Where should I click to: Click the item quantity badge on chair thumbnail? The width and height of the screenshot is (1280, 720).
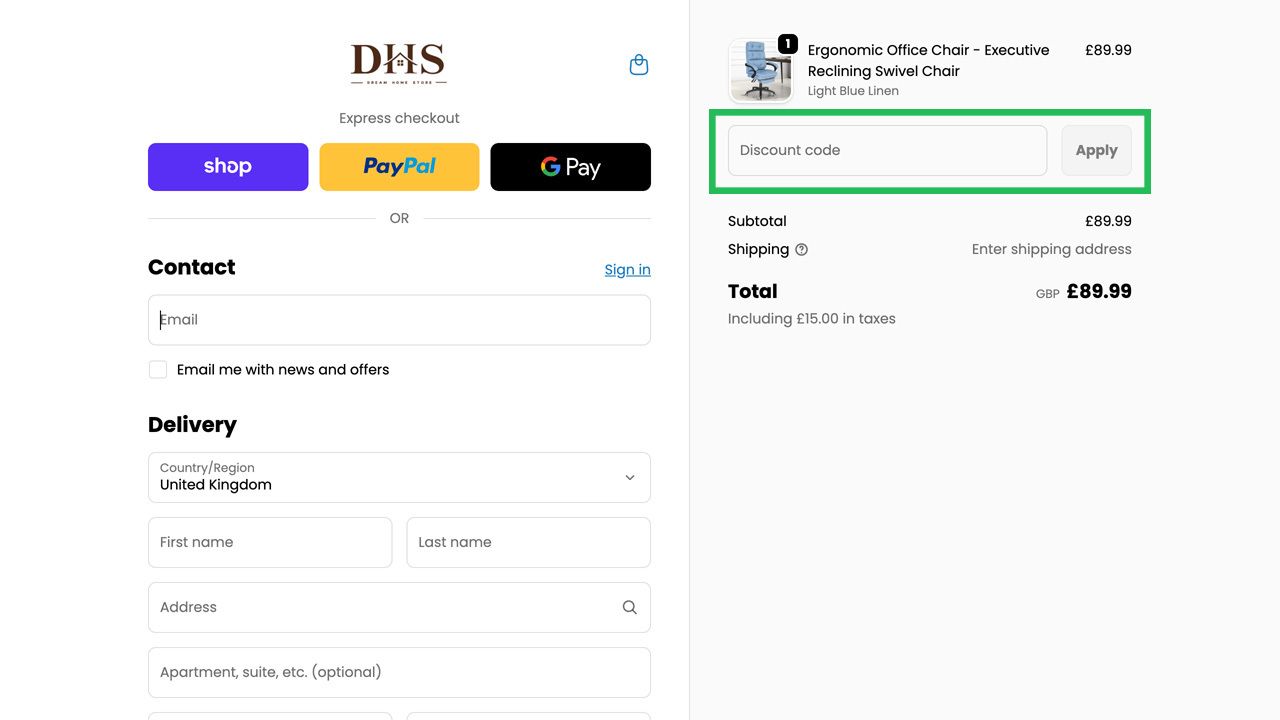787,44
